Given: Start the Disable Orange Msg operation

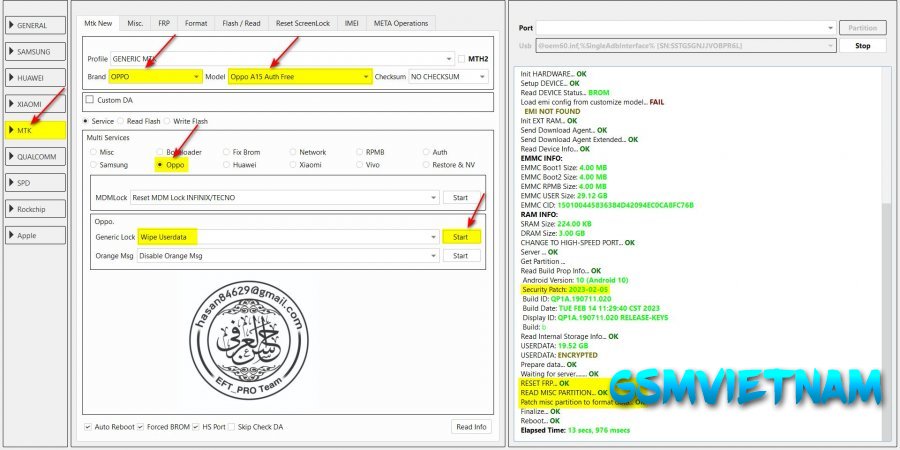Looking at the screenshot, I should tap(461, 256).
